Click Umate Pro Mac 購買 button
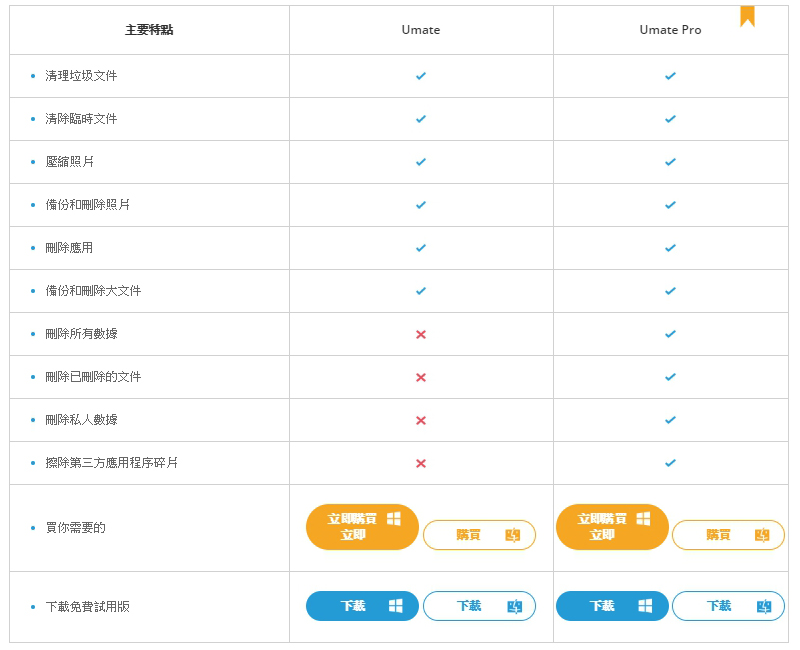The width and height of the screenshot is (800, 650). click(x=729, y=535)
